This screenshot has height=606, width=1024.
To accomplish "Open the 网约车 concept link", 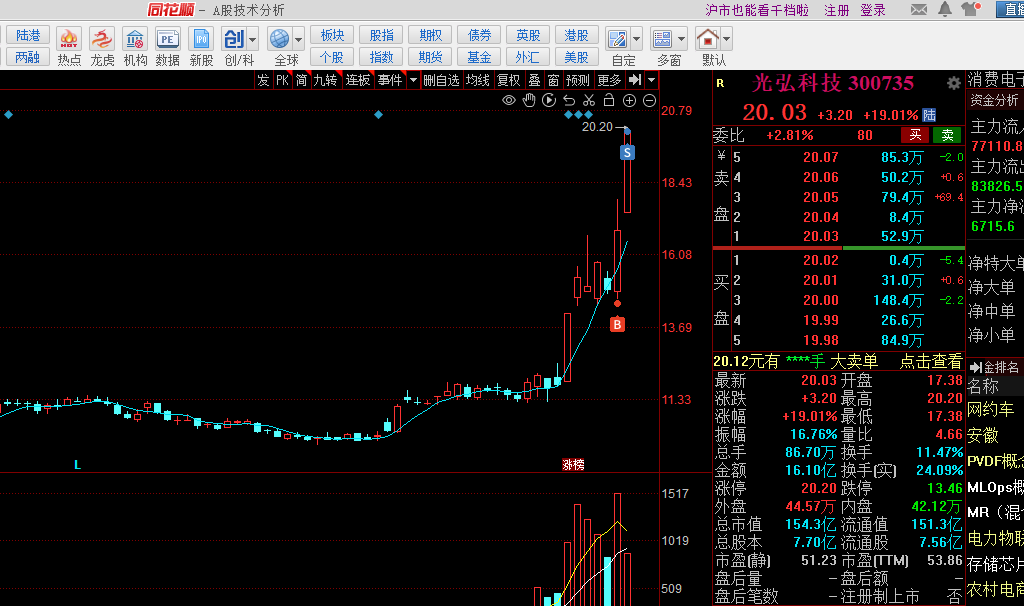I will coord(991,409).
